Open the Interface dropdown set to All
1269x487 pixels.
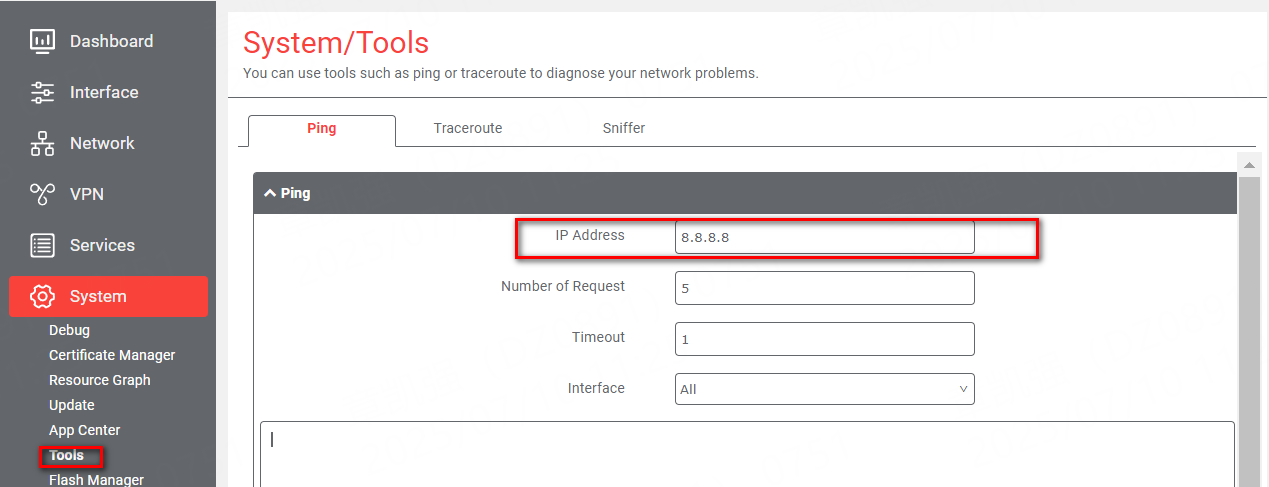[825, 389]
